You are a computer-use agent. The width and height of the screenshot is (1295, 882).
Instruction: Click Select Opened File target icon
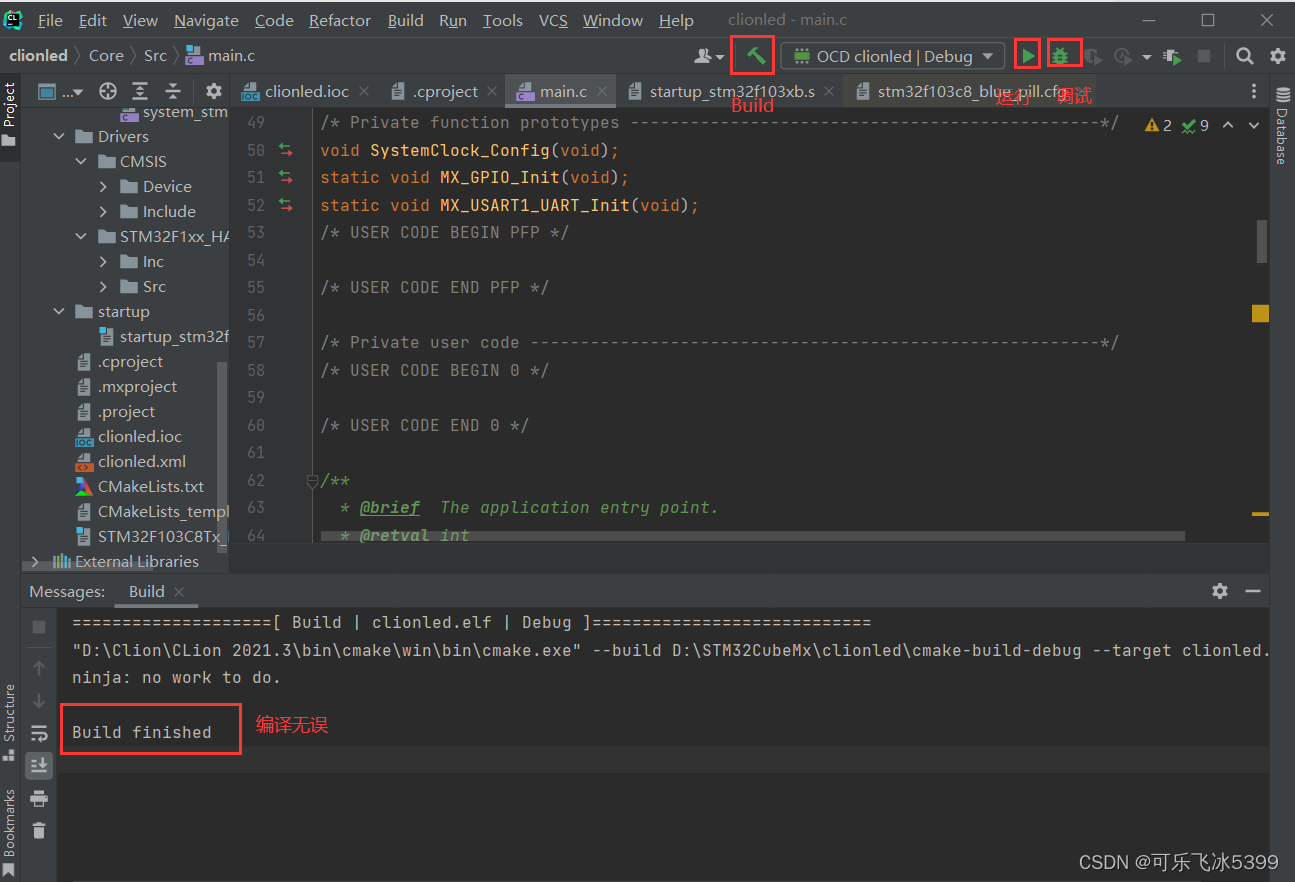pos(108,91)
